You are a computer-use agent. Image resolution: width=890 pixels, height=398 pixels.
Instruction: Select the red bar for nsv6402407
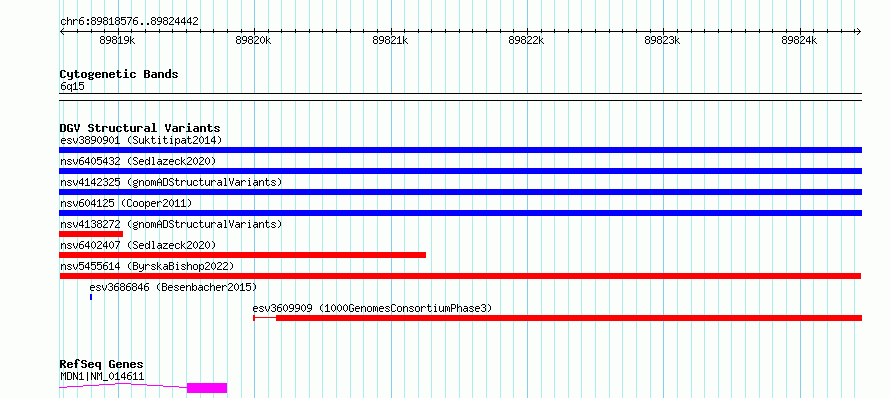tap(242, 255)
